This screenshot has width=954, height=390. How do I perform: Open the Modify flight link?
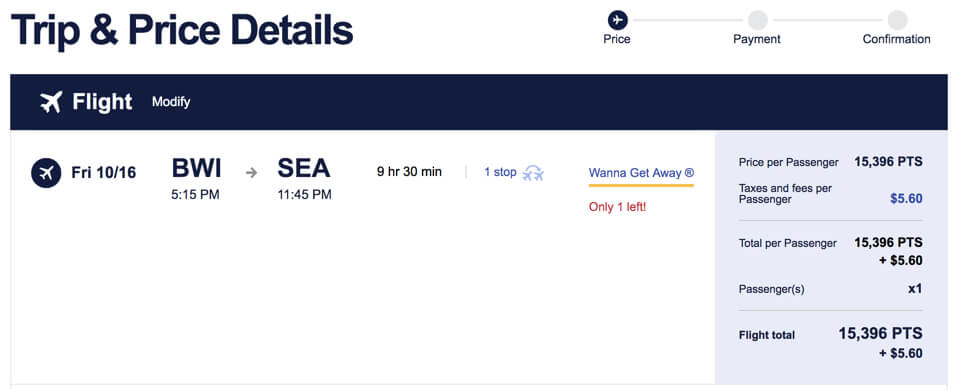click(171, 102)
